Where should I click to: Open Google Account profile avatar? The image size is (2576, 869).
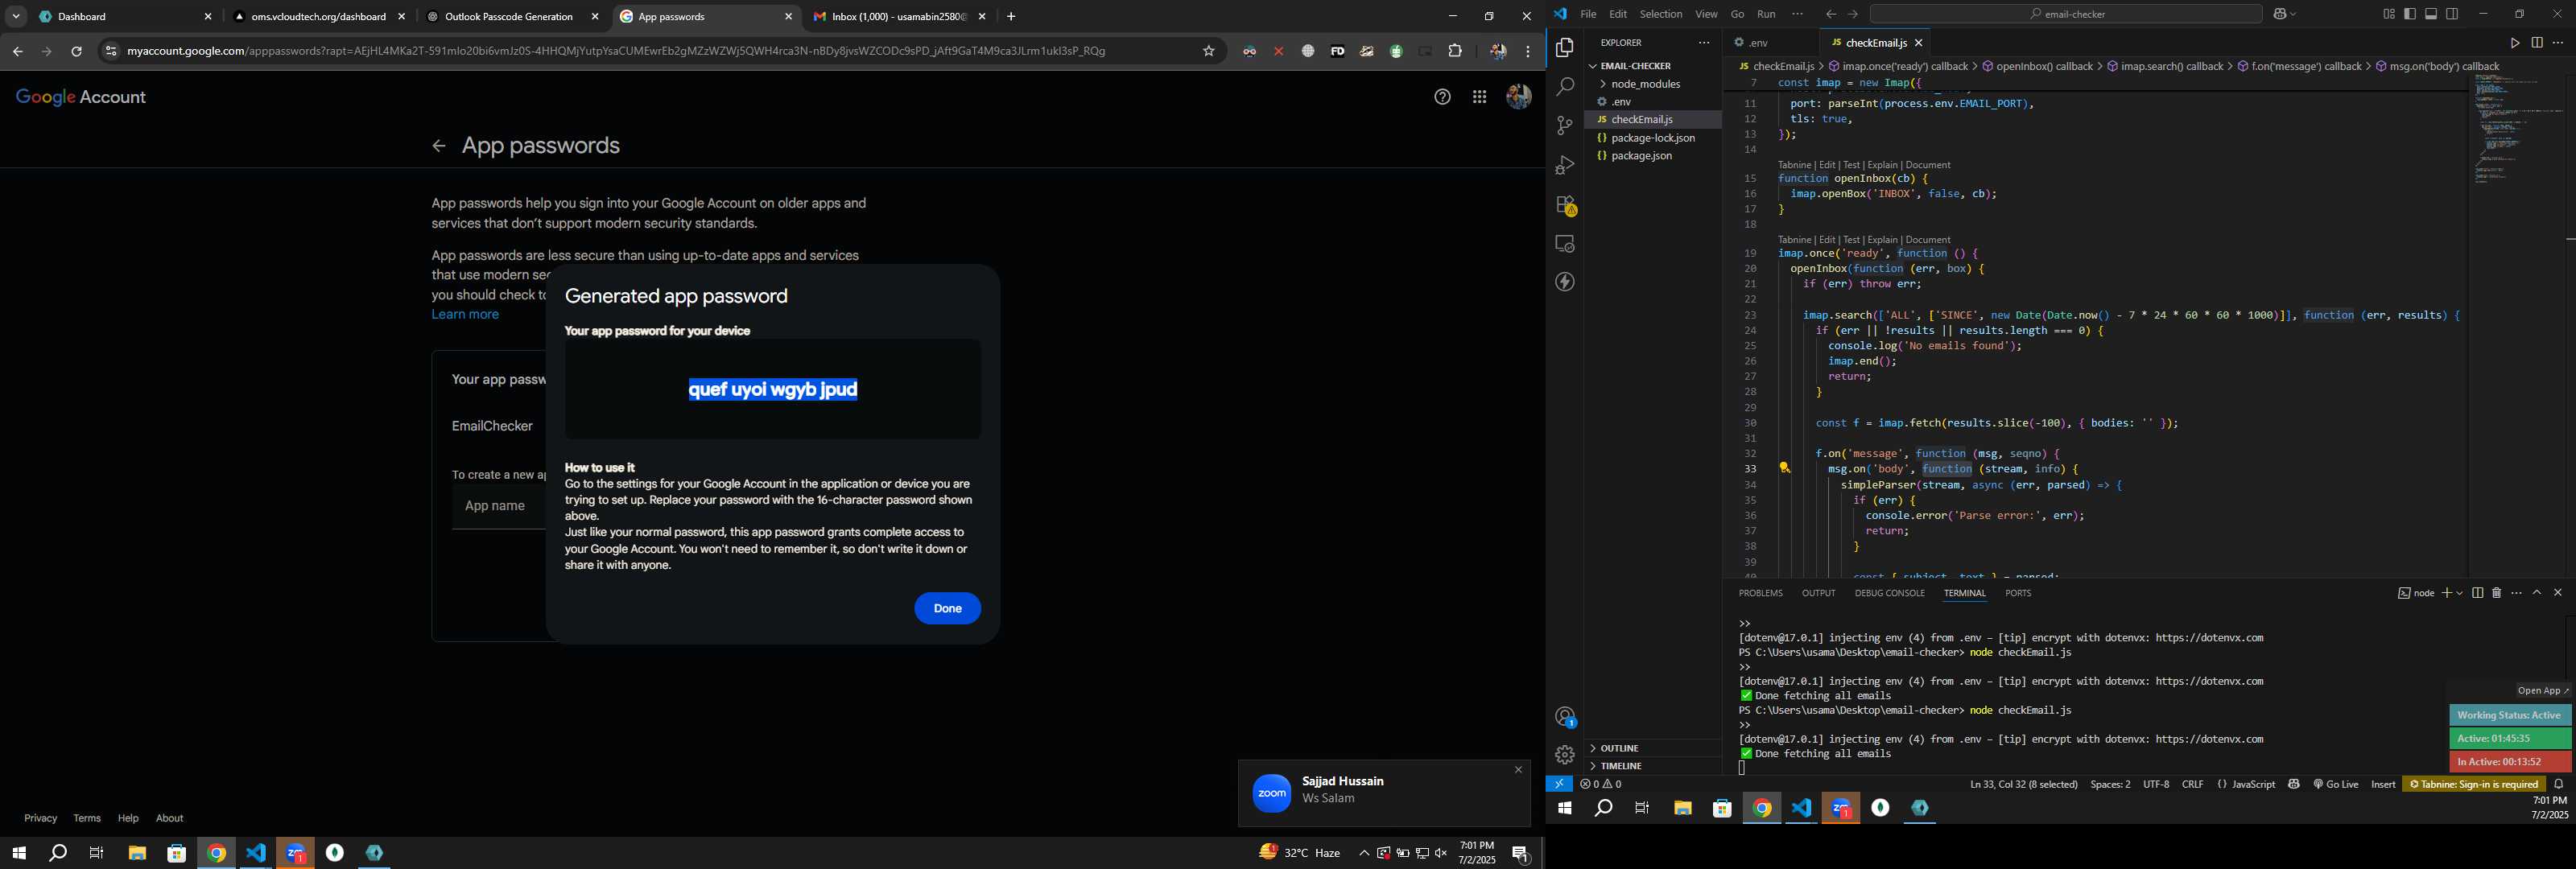click(1518, 97)
